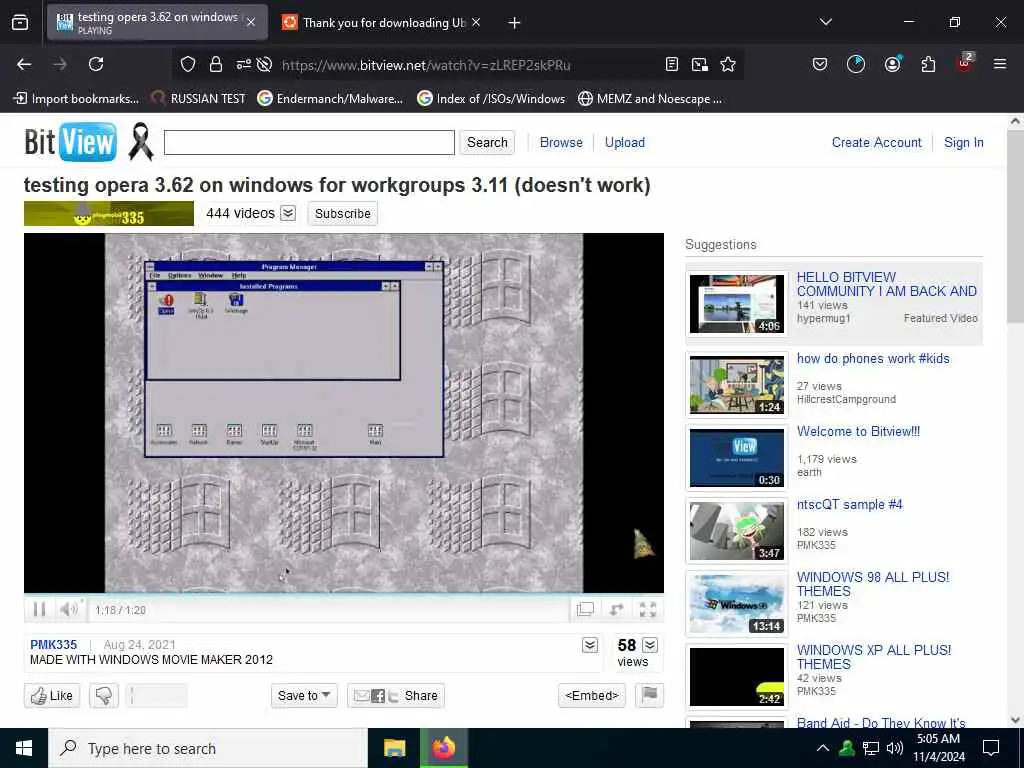The height and width of the screenshot is (768, 1024).
Task: Click the Share button
Action: coord(396,696)
